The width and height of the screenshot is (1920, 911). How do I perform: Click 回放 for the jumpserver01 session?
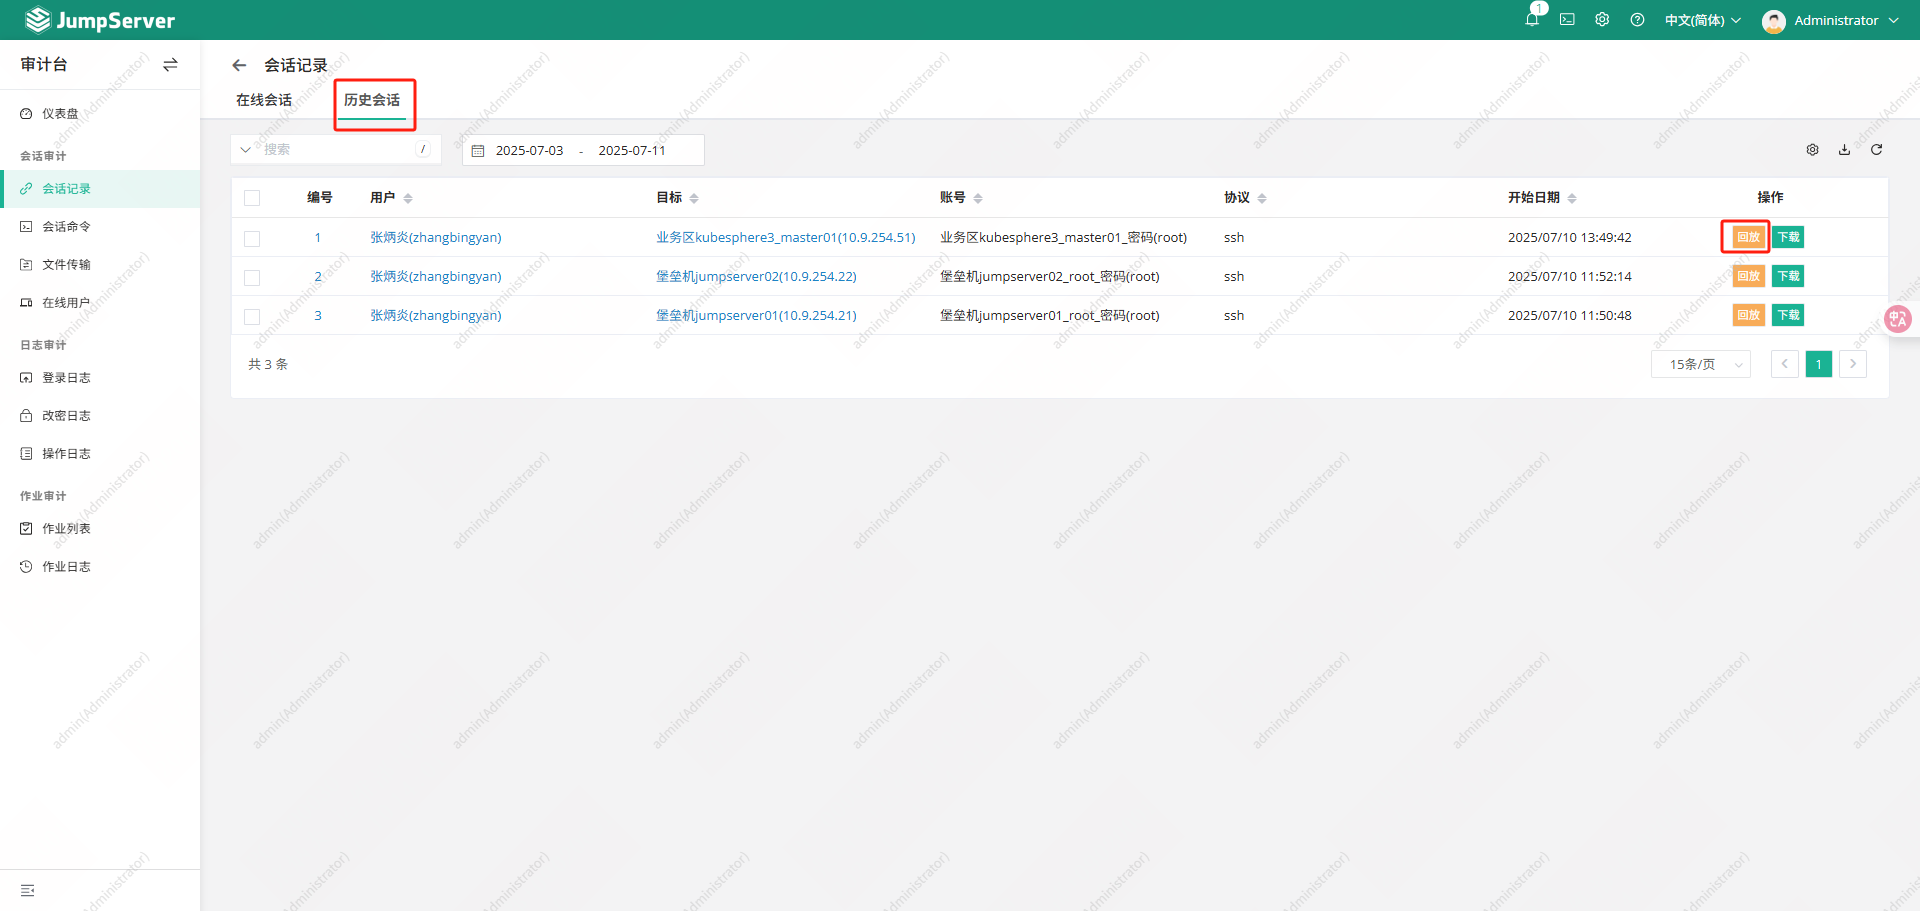click(x=1748, y=315)
